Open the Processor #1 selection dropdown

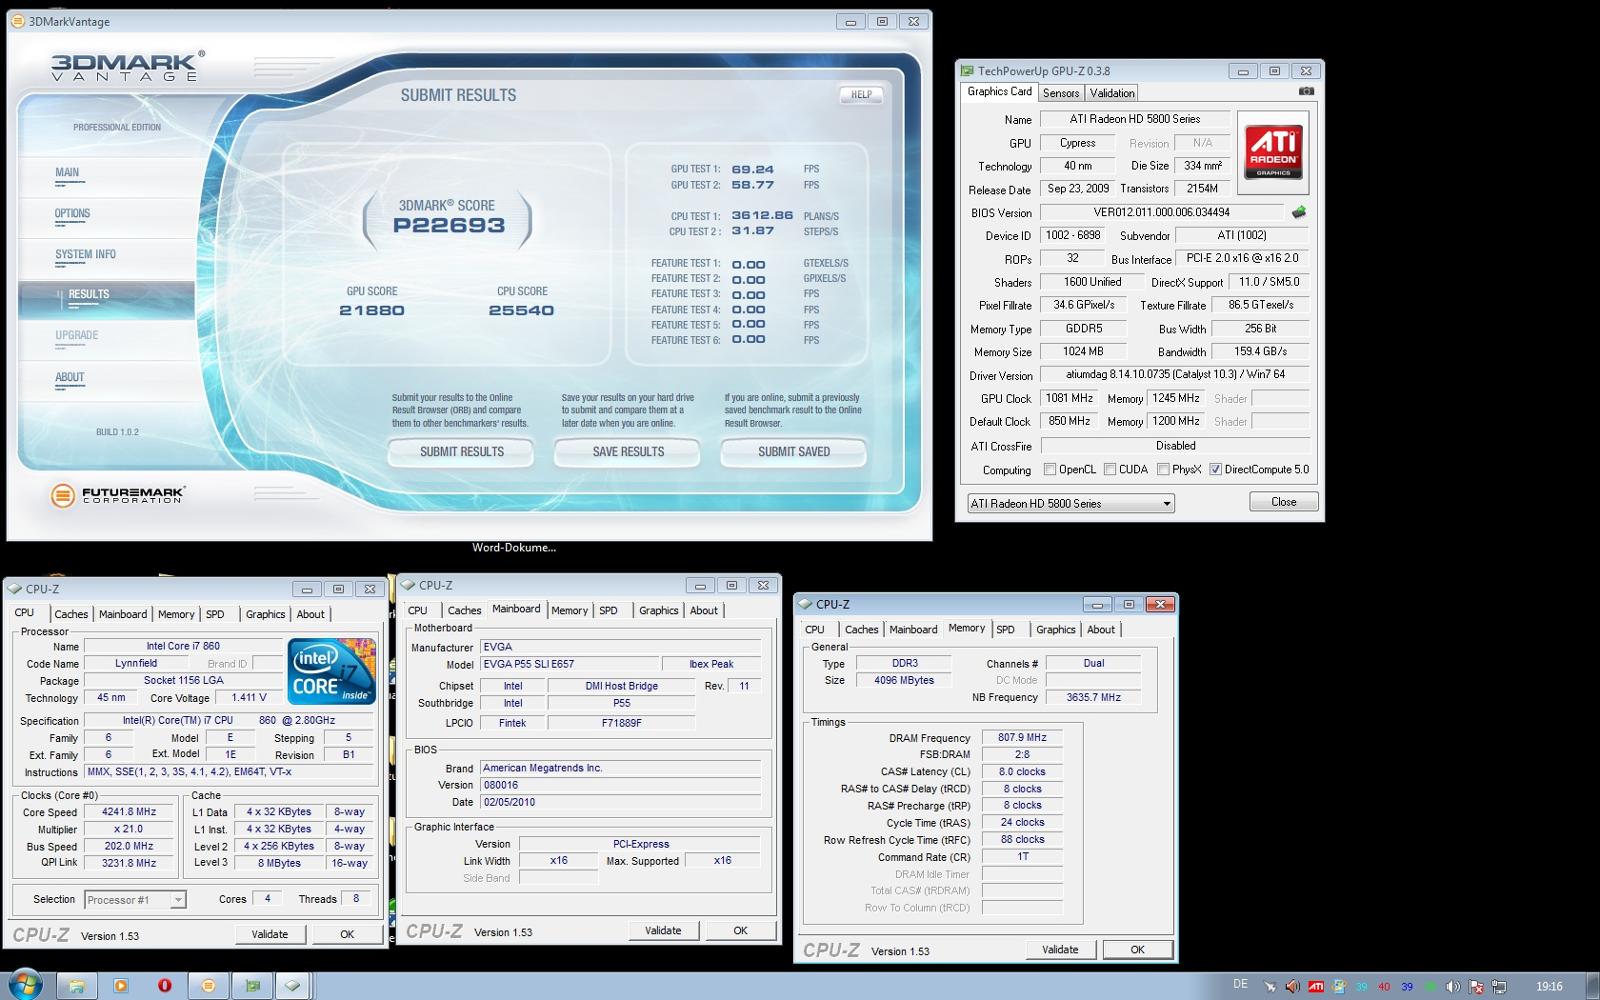point(135,899)
